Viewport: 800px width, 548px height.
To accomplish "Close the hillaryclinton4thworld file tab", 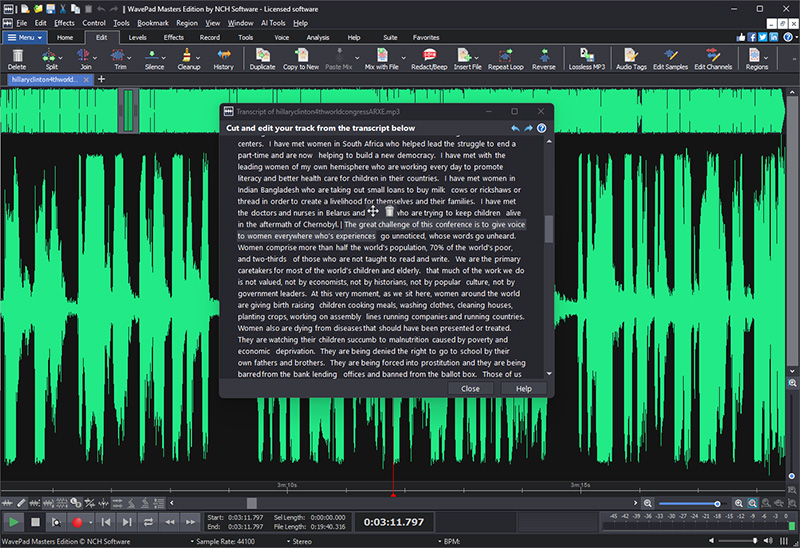I will pos(86,80).
